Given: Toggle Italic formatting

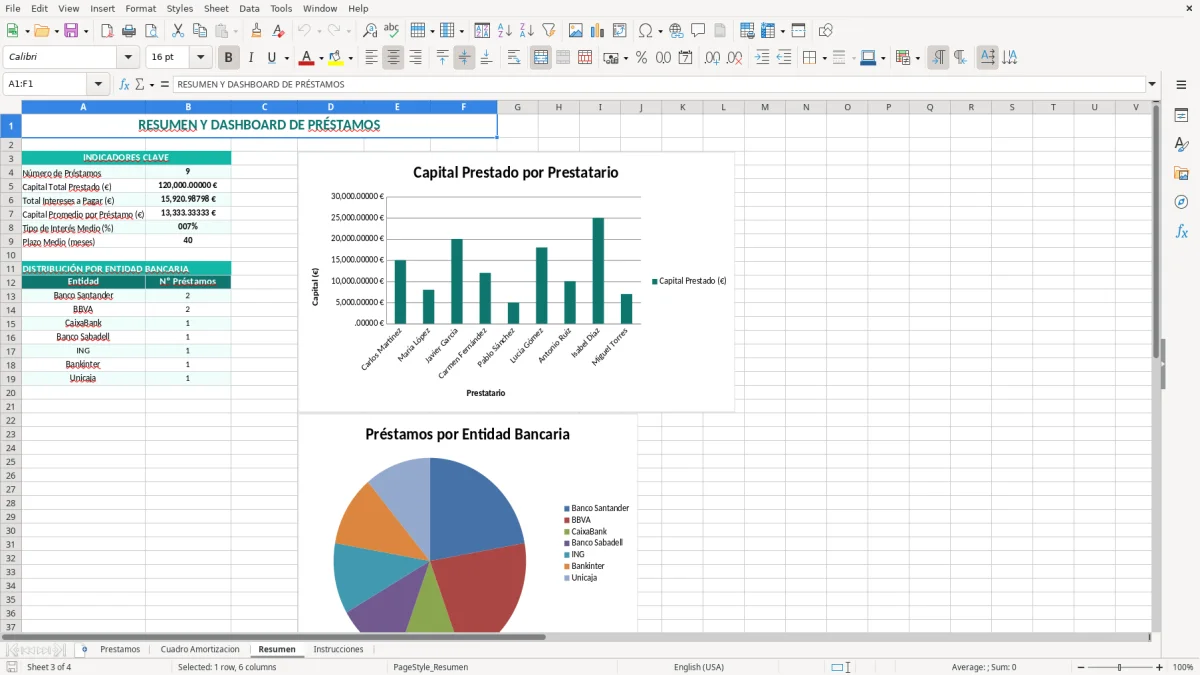Looking at the screenshot, I should (251, 58).
